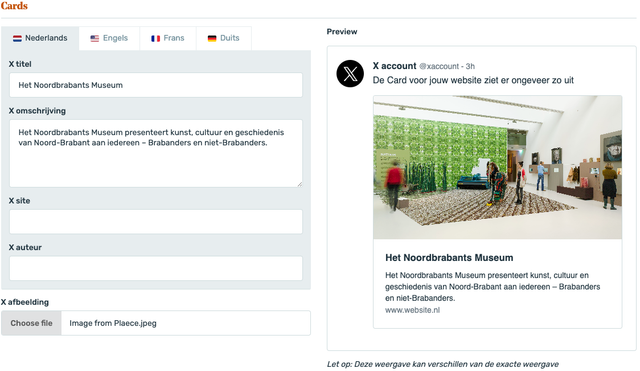Click the museum preview image

[x=498, y=167]
